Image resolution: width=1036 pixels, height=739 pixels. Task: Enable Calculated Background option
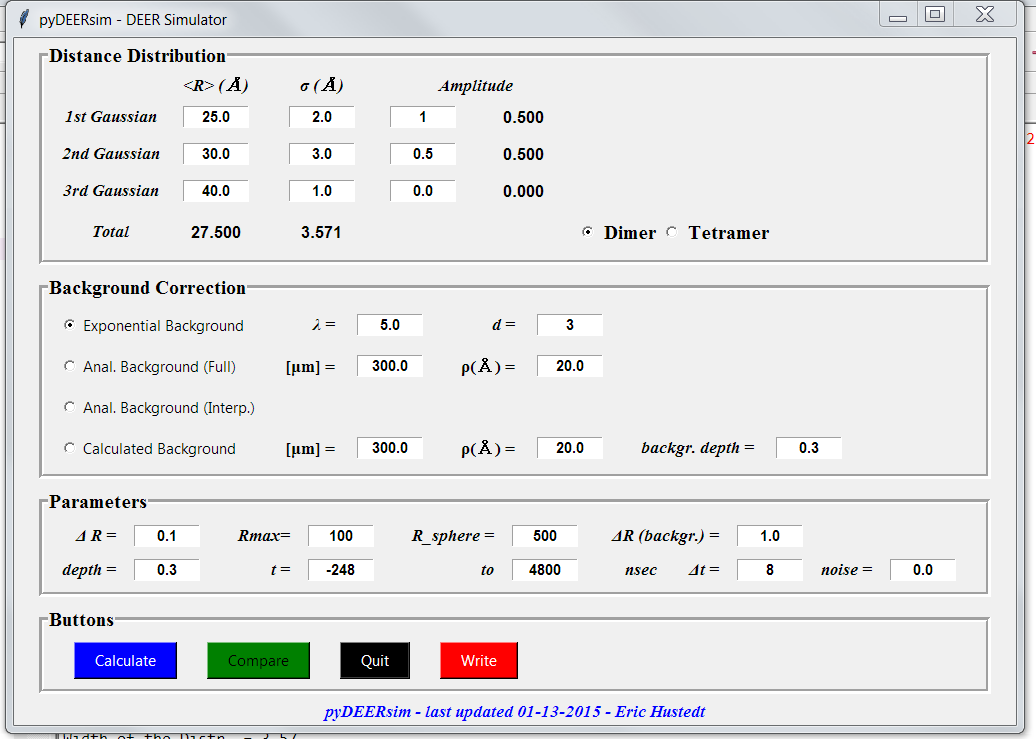pyautogui.click(x=69, y=448)
